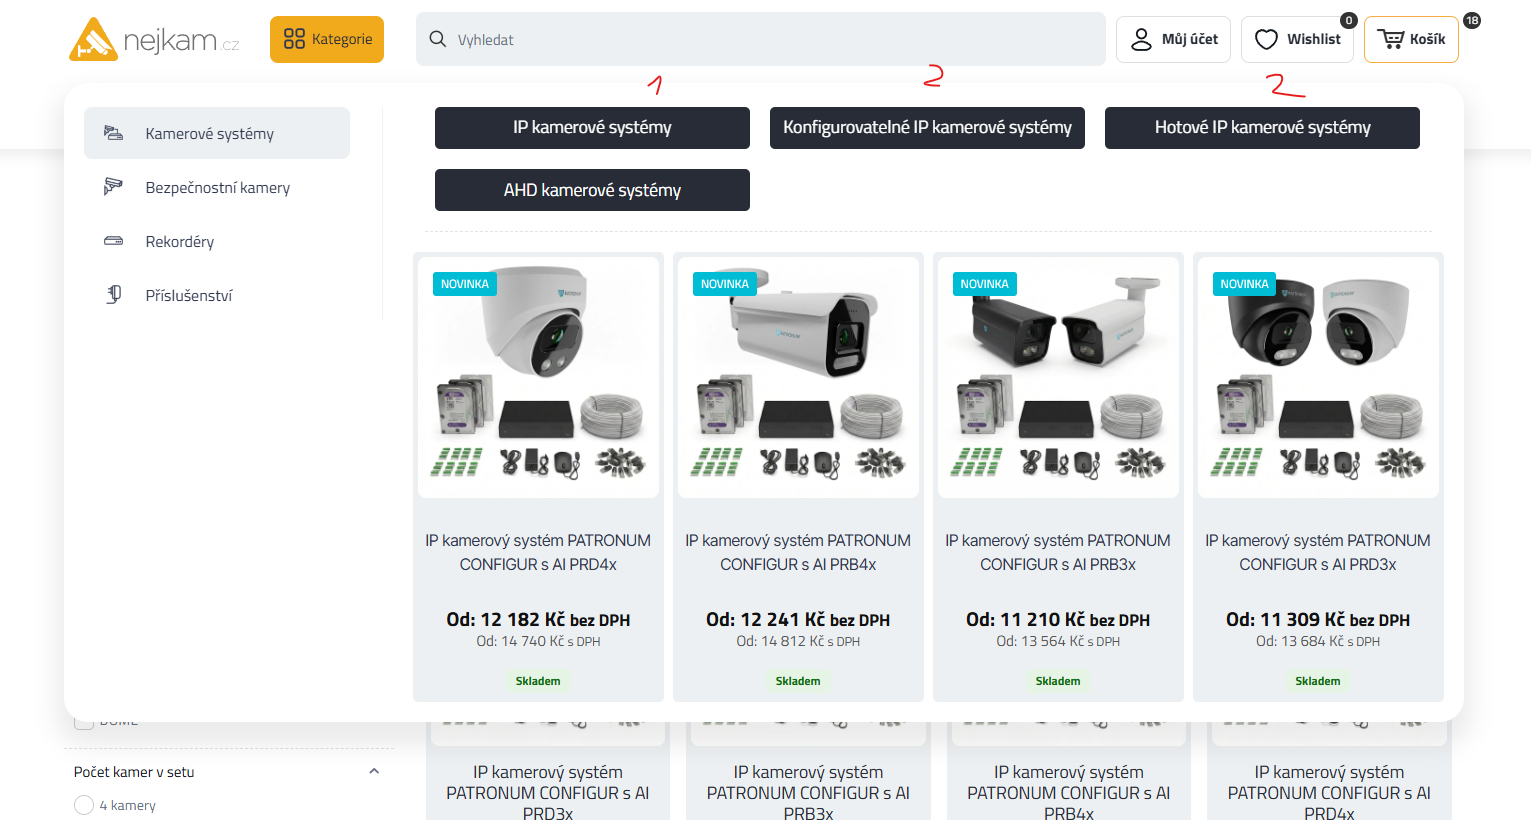Image resolution: width=1531 pixels, height=820 pixels.
Task: Select the 4 kamery radio button
Action: [x=84, y=805]
